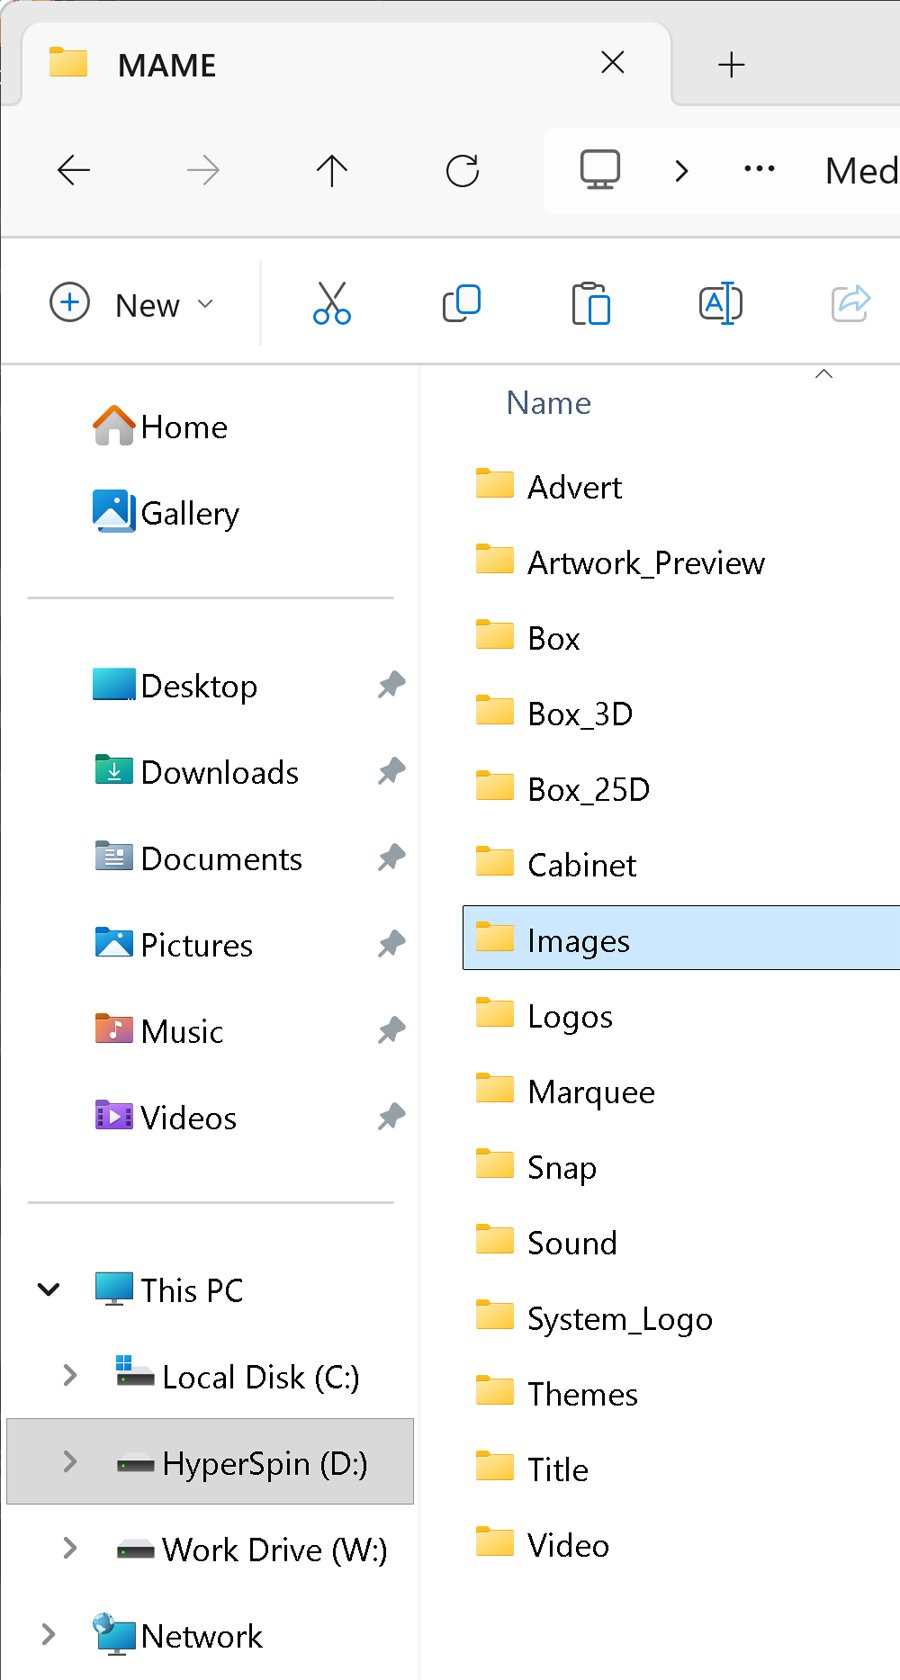Open Gallery in navigation pane
The height and width of the screenshot is (1680, 900).
(x=189, y=513)
